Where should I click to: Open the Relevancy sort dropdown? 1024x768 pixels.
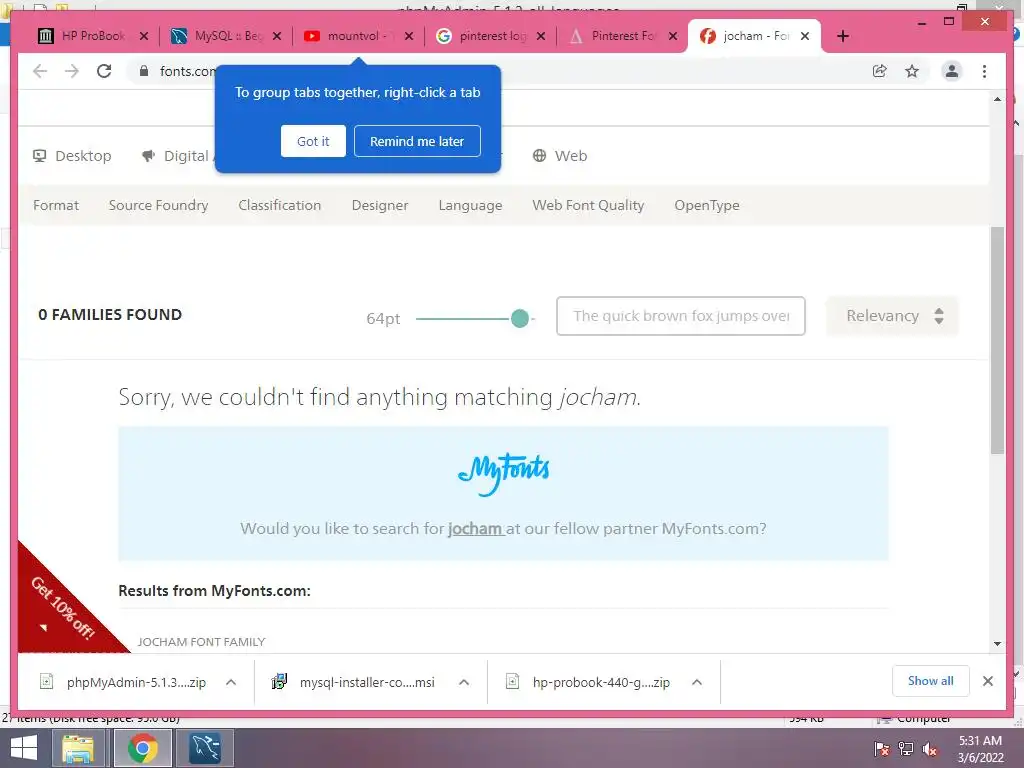[x=892, y=316]
